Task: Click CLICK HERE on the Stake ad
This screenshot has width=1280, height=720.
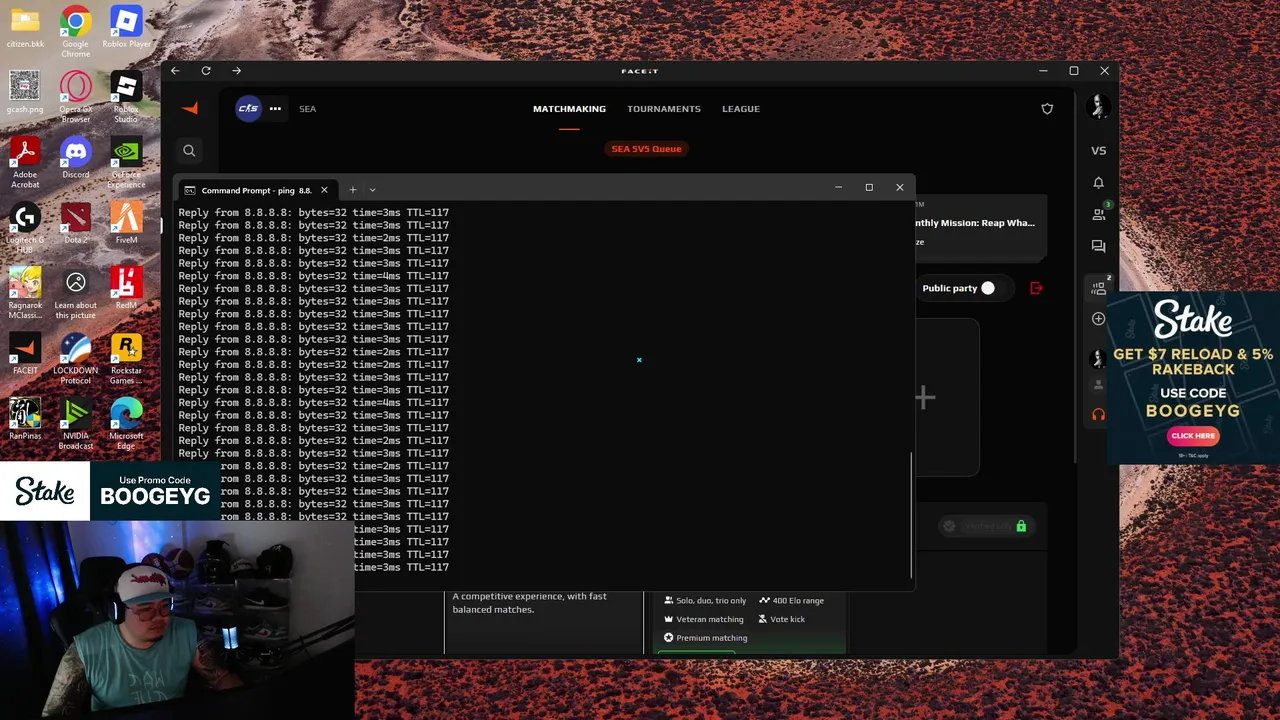Action: click(x=1193, y=436)
